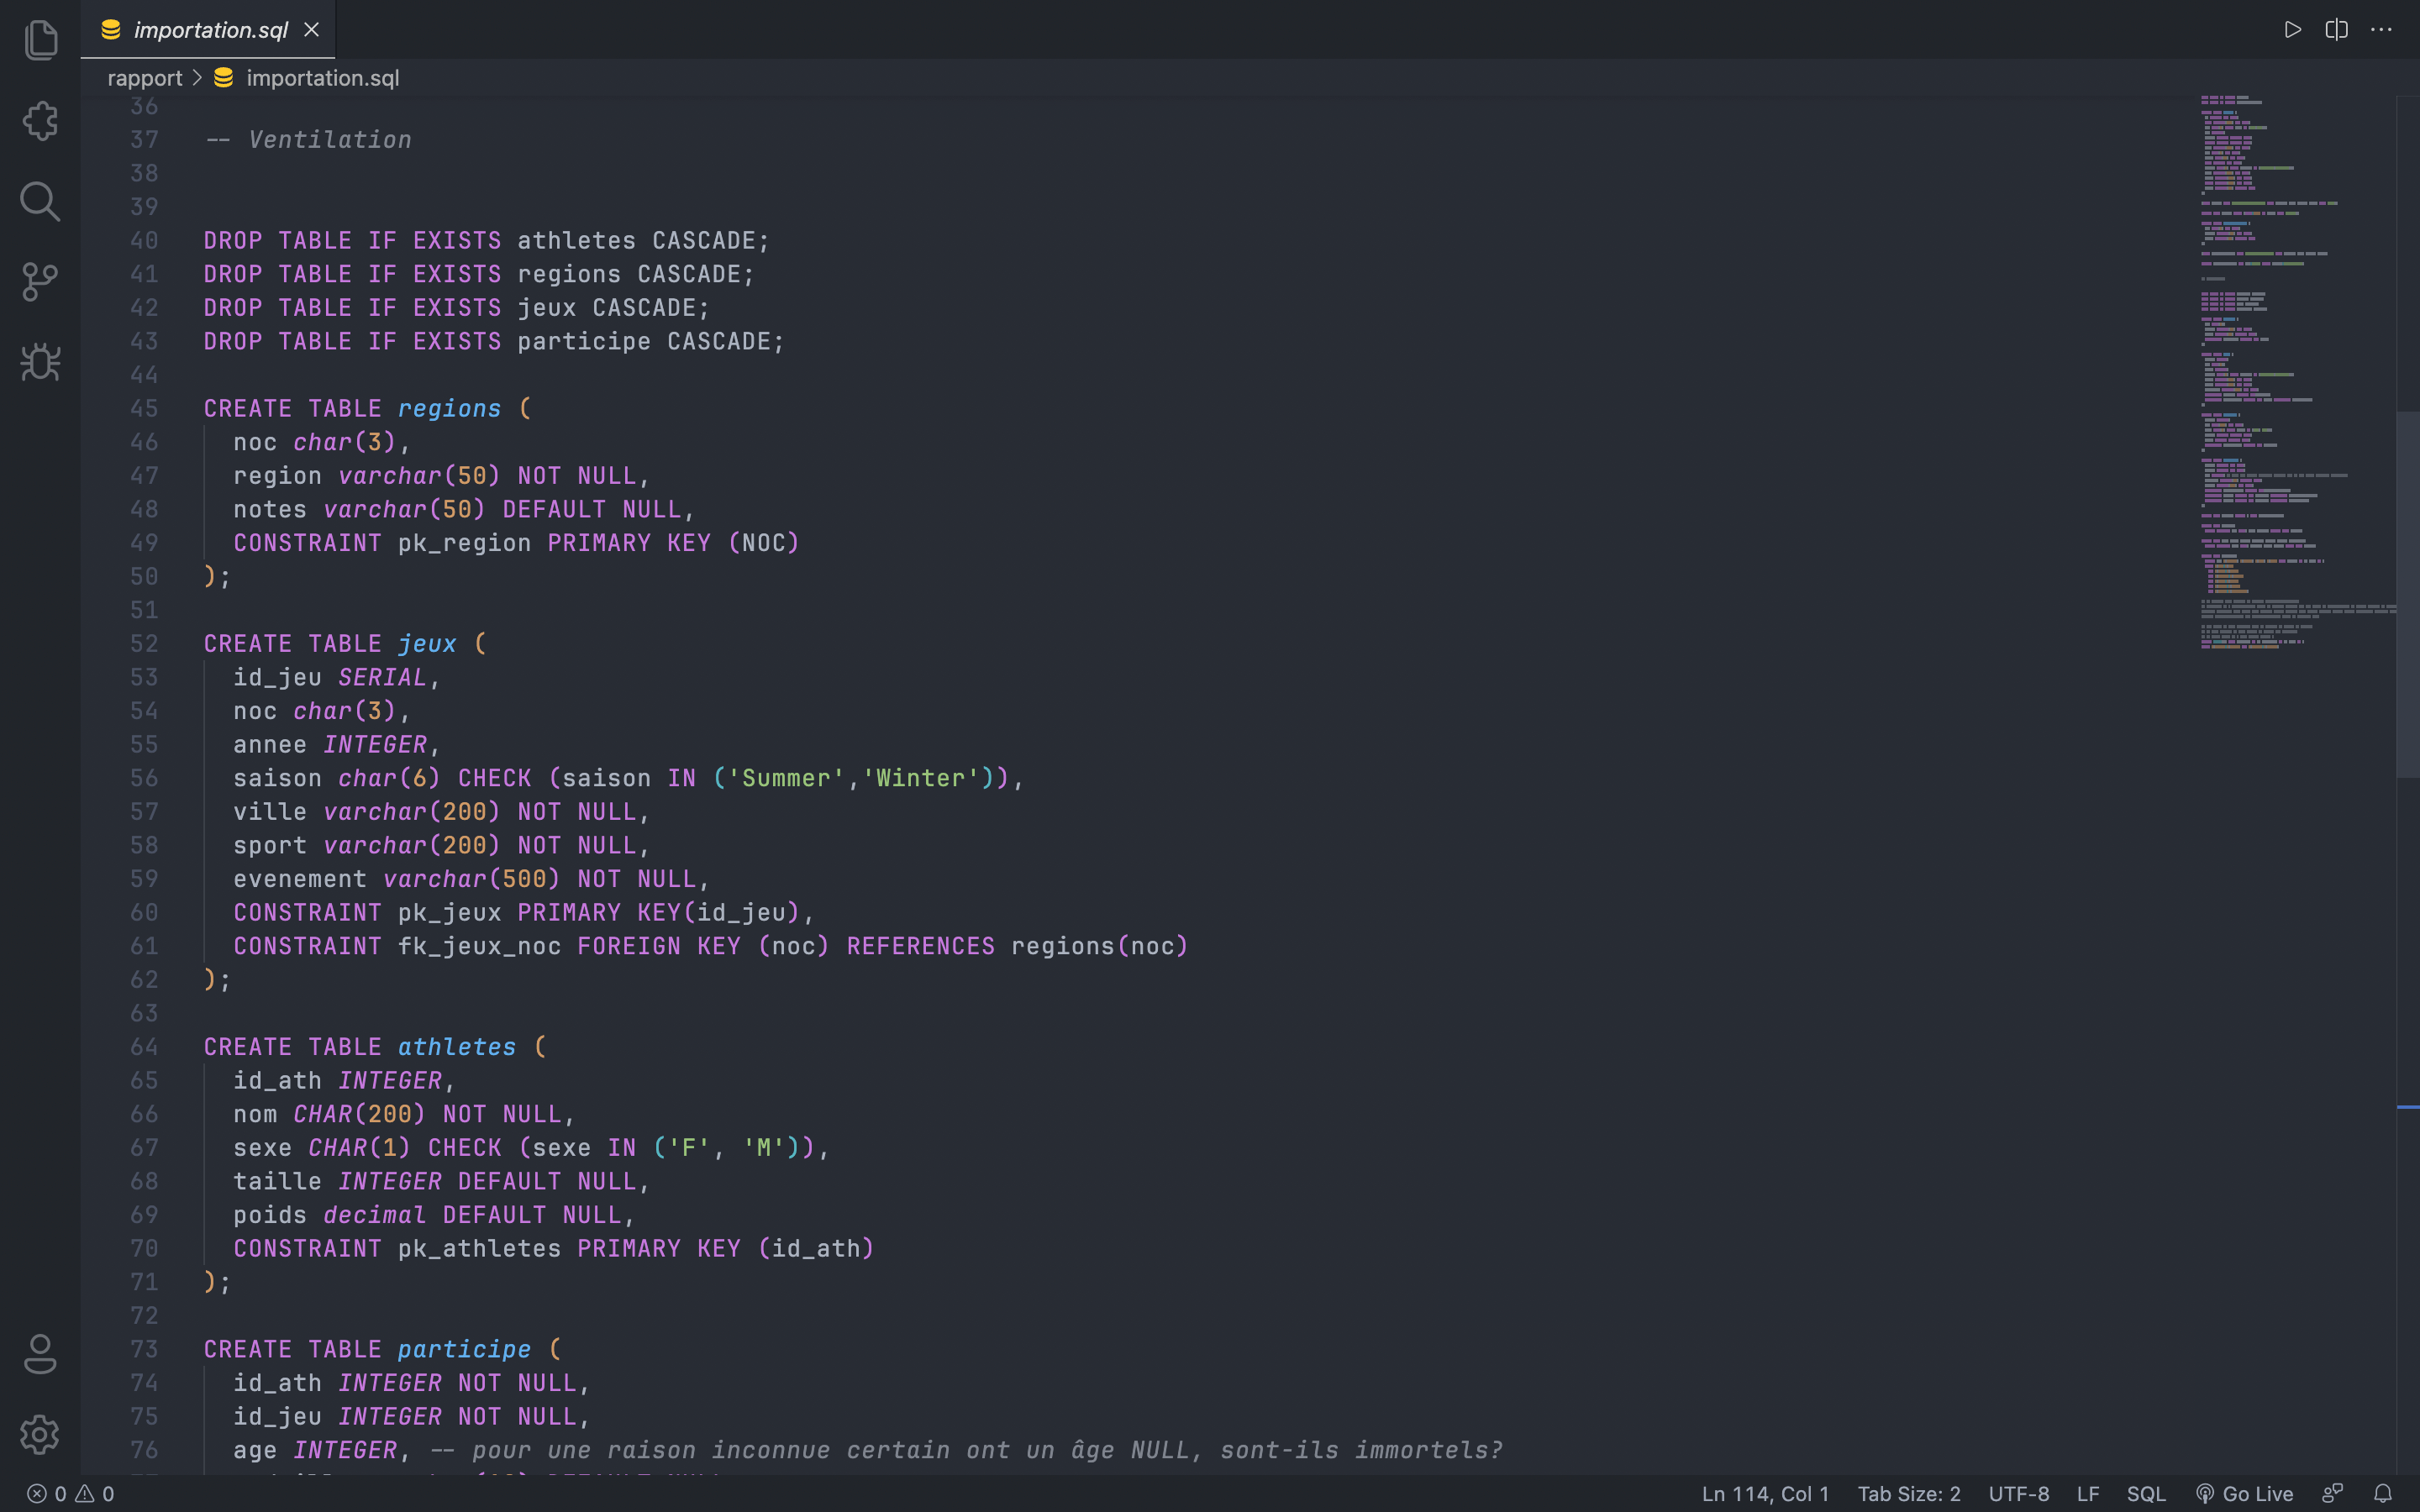Select the importation.sql editor tab
2420x1512 pixels.
(x=208, y=30)
